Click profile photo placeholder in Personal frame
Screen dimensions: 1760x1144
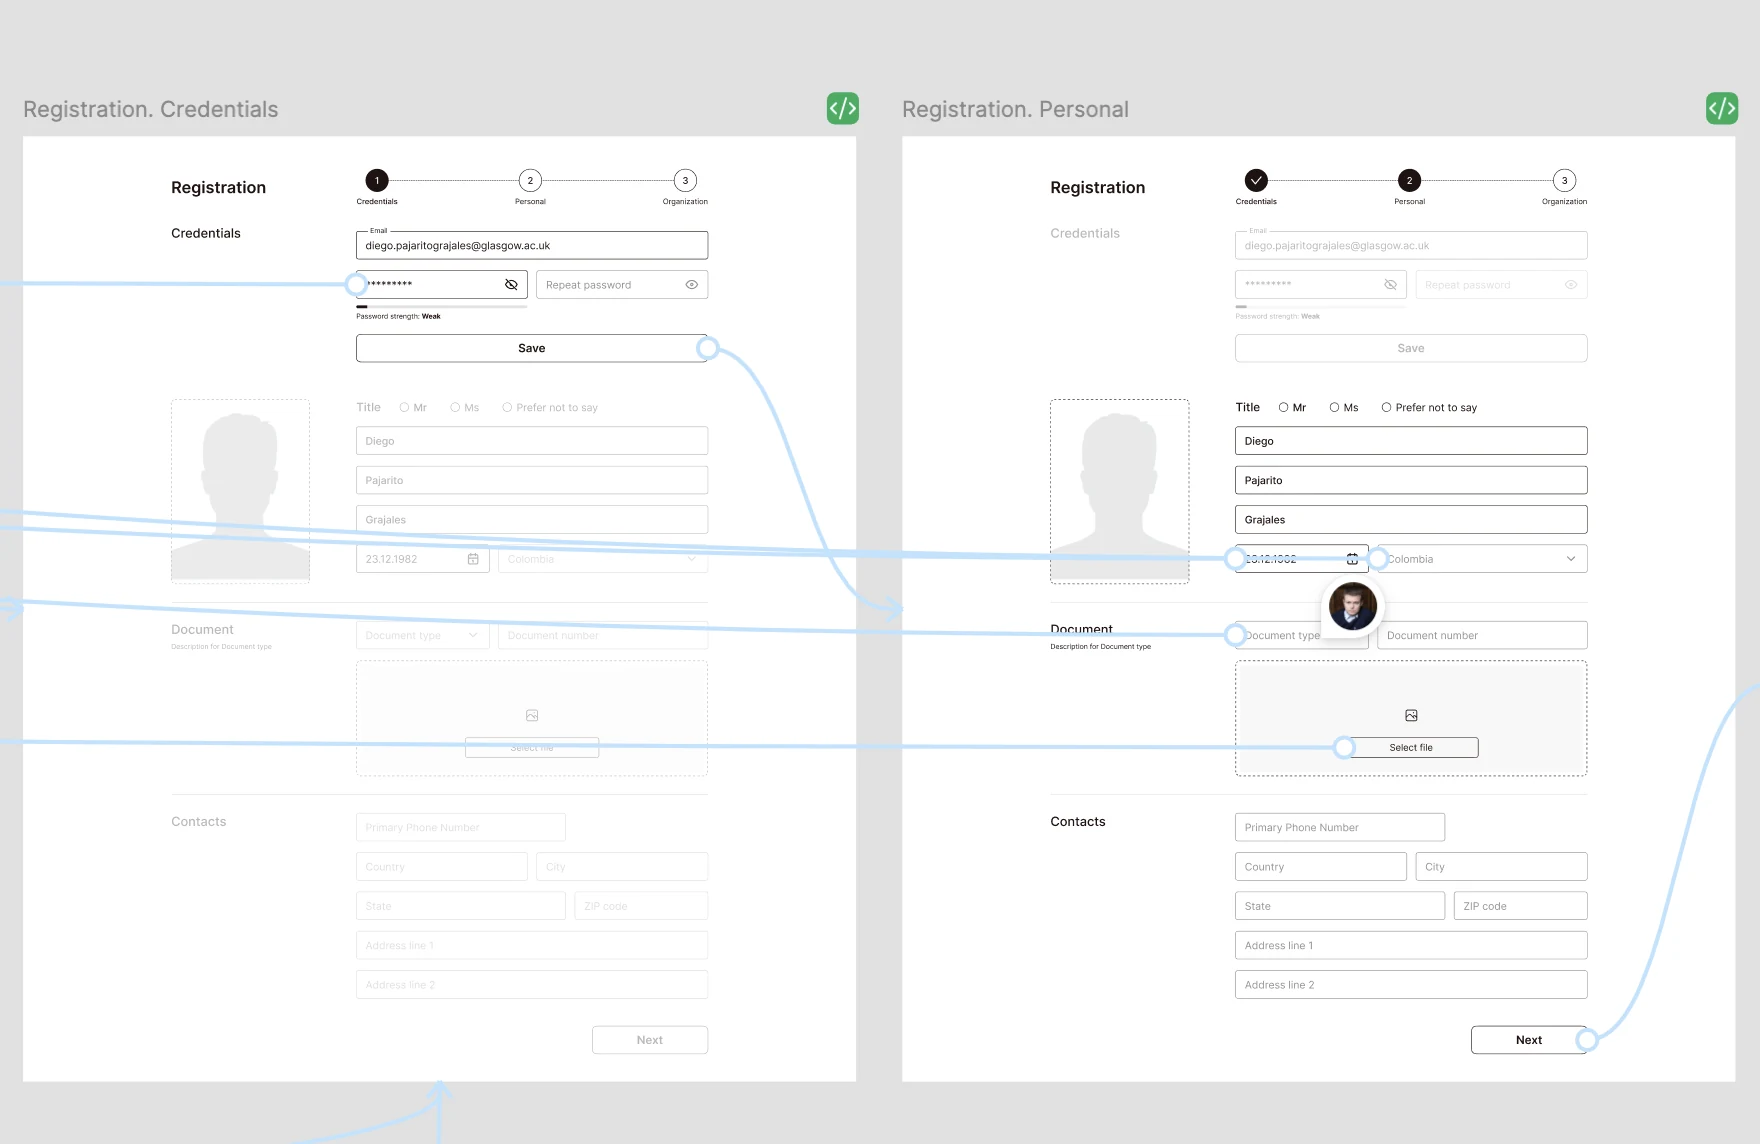coord(1120,491)
